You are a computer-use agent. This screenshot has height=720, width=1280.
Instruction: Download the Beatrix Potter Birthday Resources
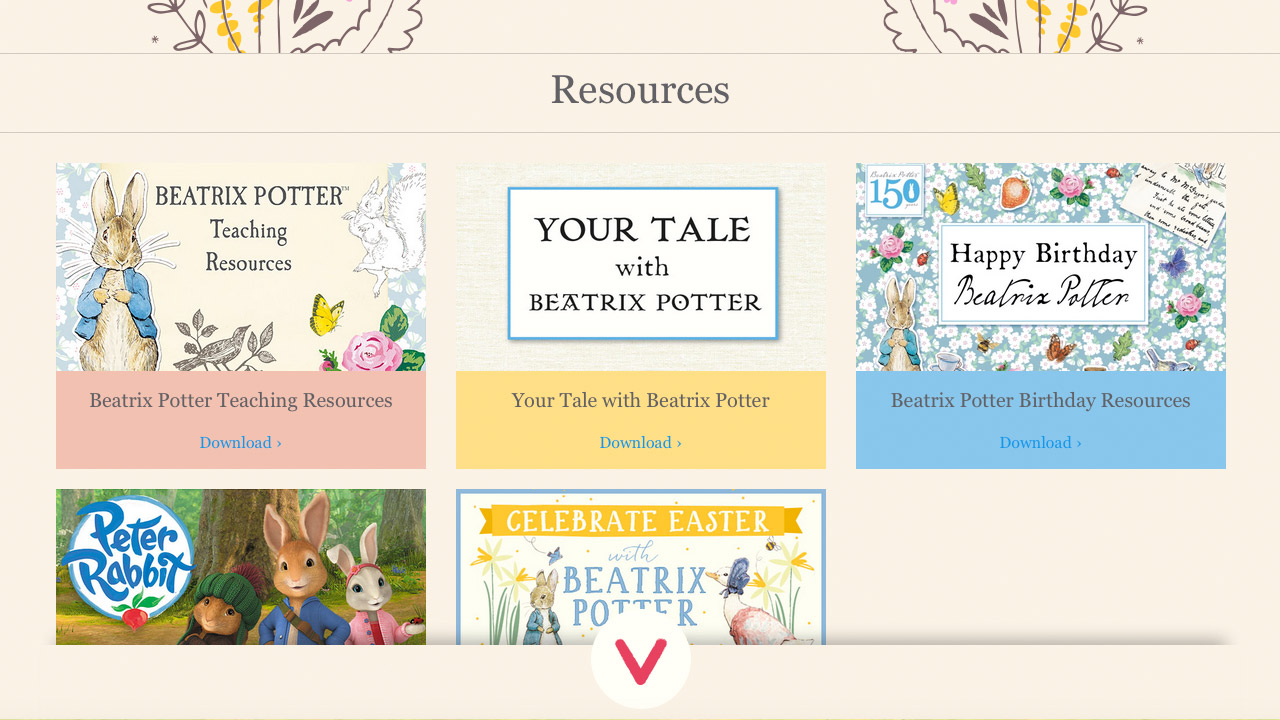[x=1041, y=443]
